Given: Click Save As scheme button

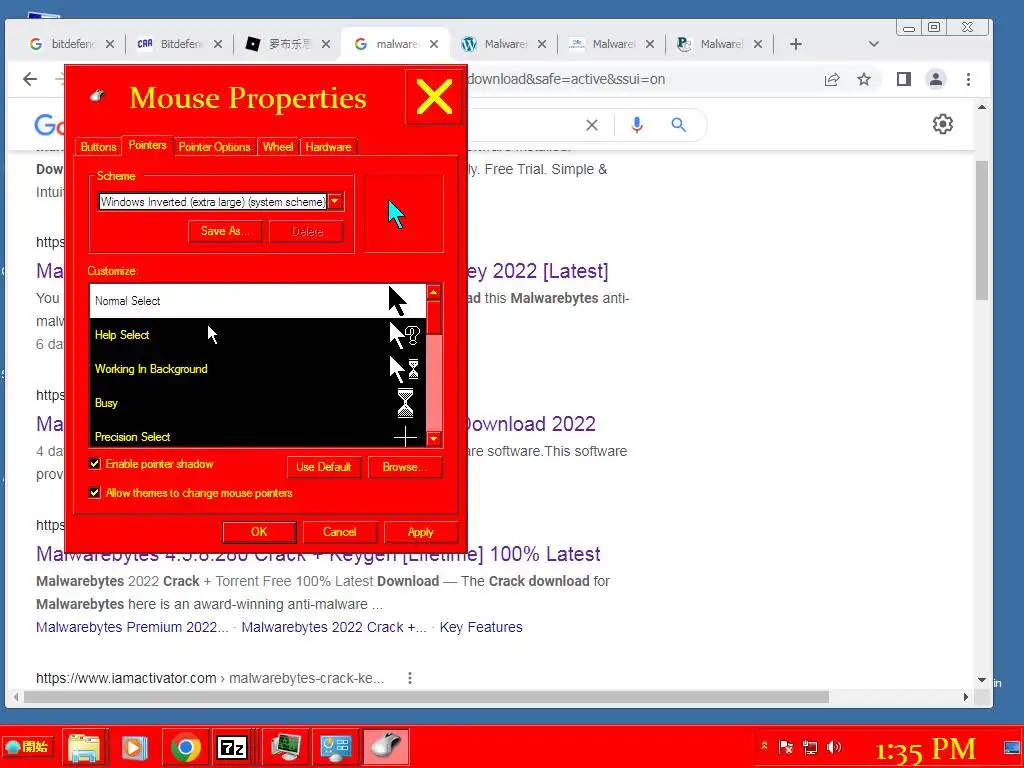Looking at the screenshot, I should click(x=225, y=231).
